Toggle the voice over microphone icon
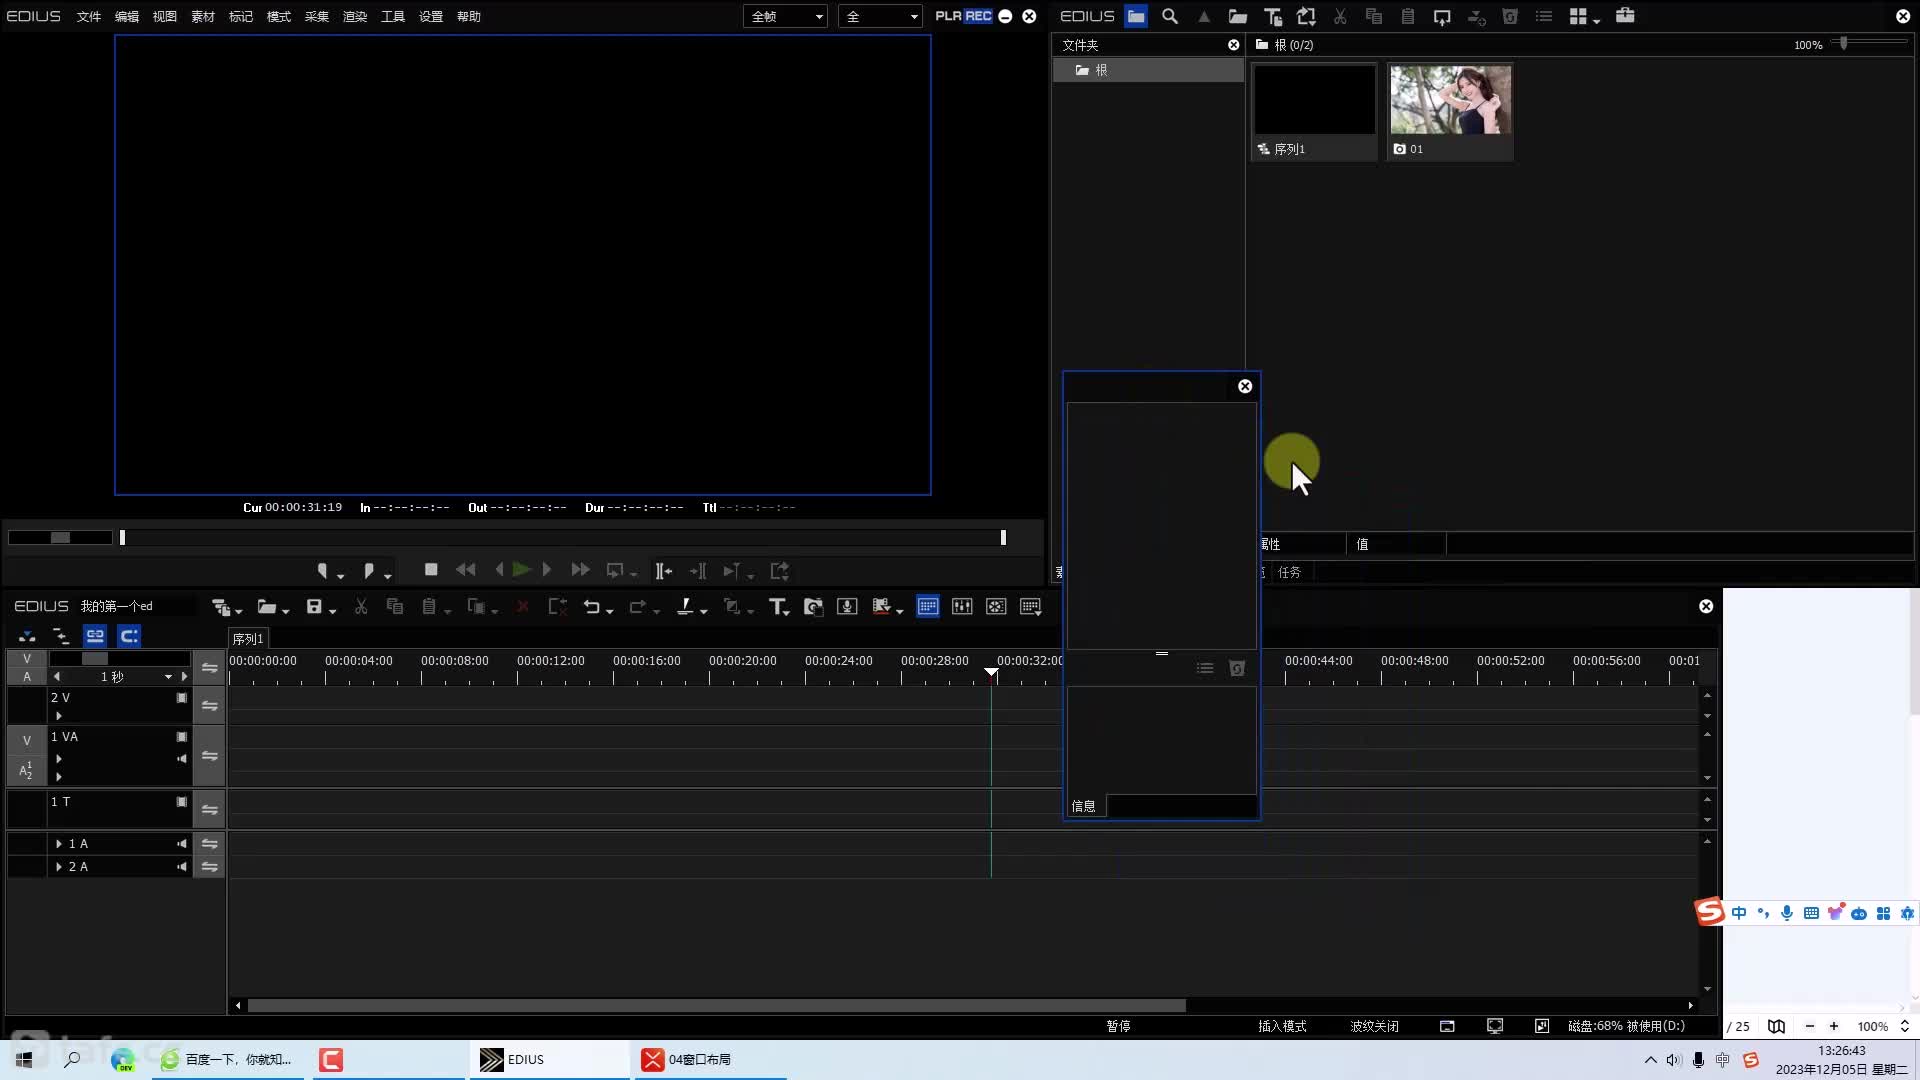 (x=847, y=607)
